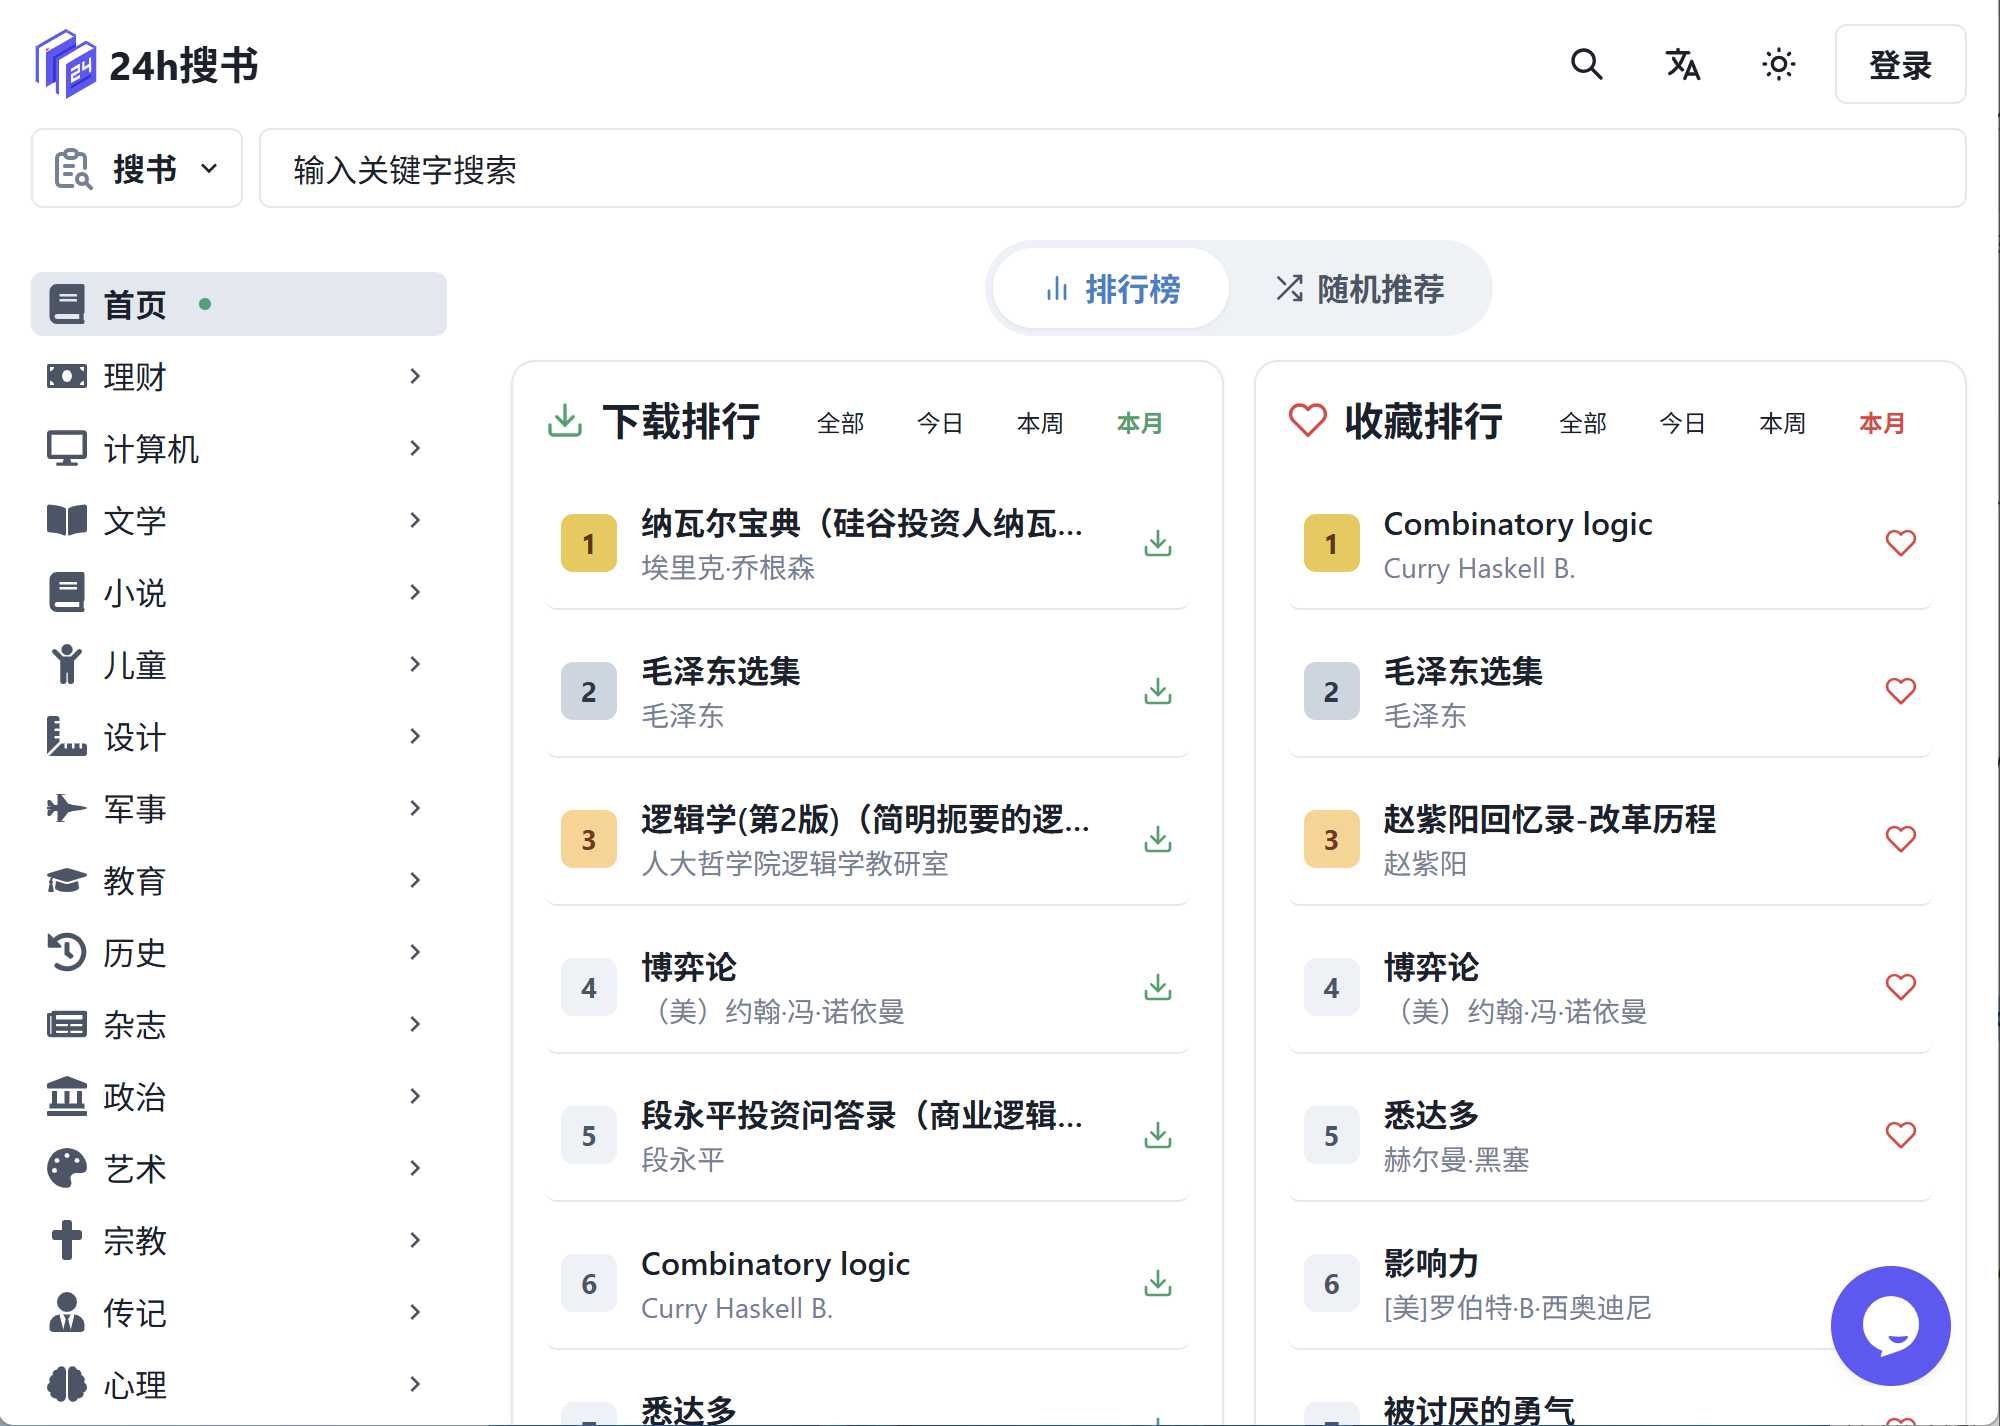
Task: Click the 24h搜书 logo icon
Action: (x=66, y=64)
